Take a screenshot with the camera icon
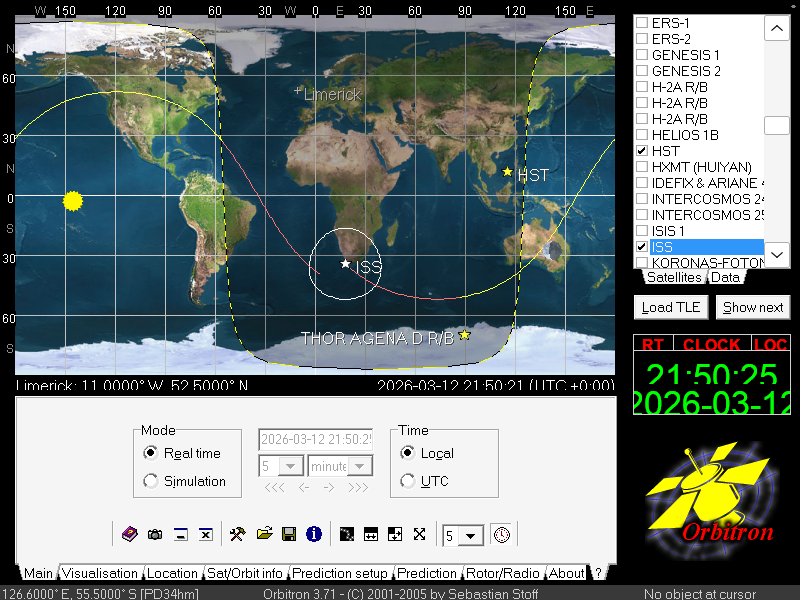The height and width of the screenshot is (600, 800). pyautogui.click(x=155, y=535)
